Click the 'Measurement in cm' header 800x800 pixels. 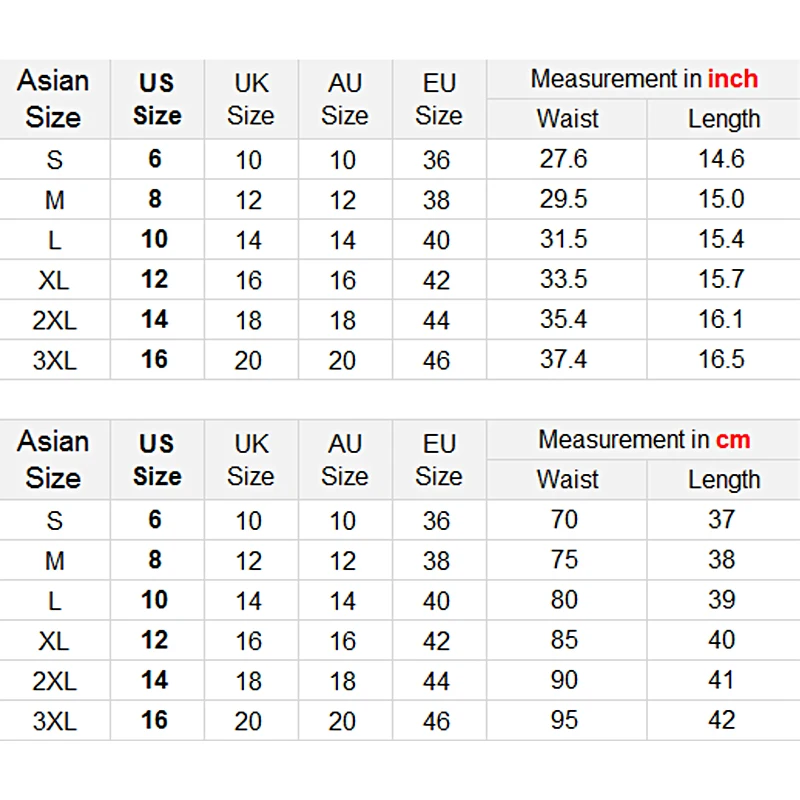[644, 440]
